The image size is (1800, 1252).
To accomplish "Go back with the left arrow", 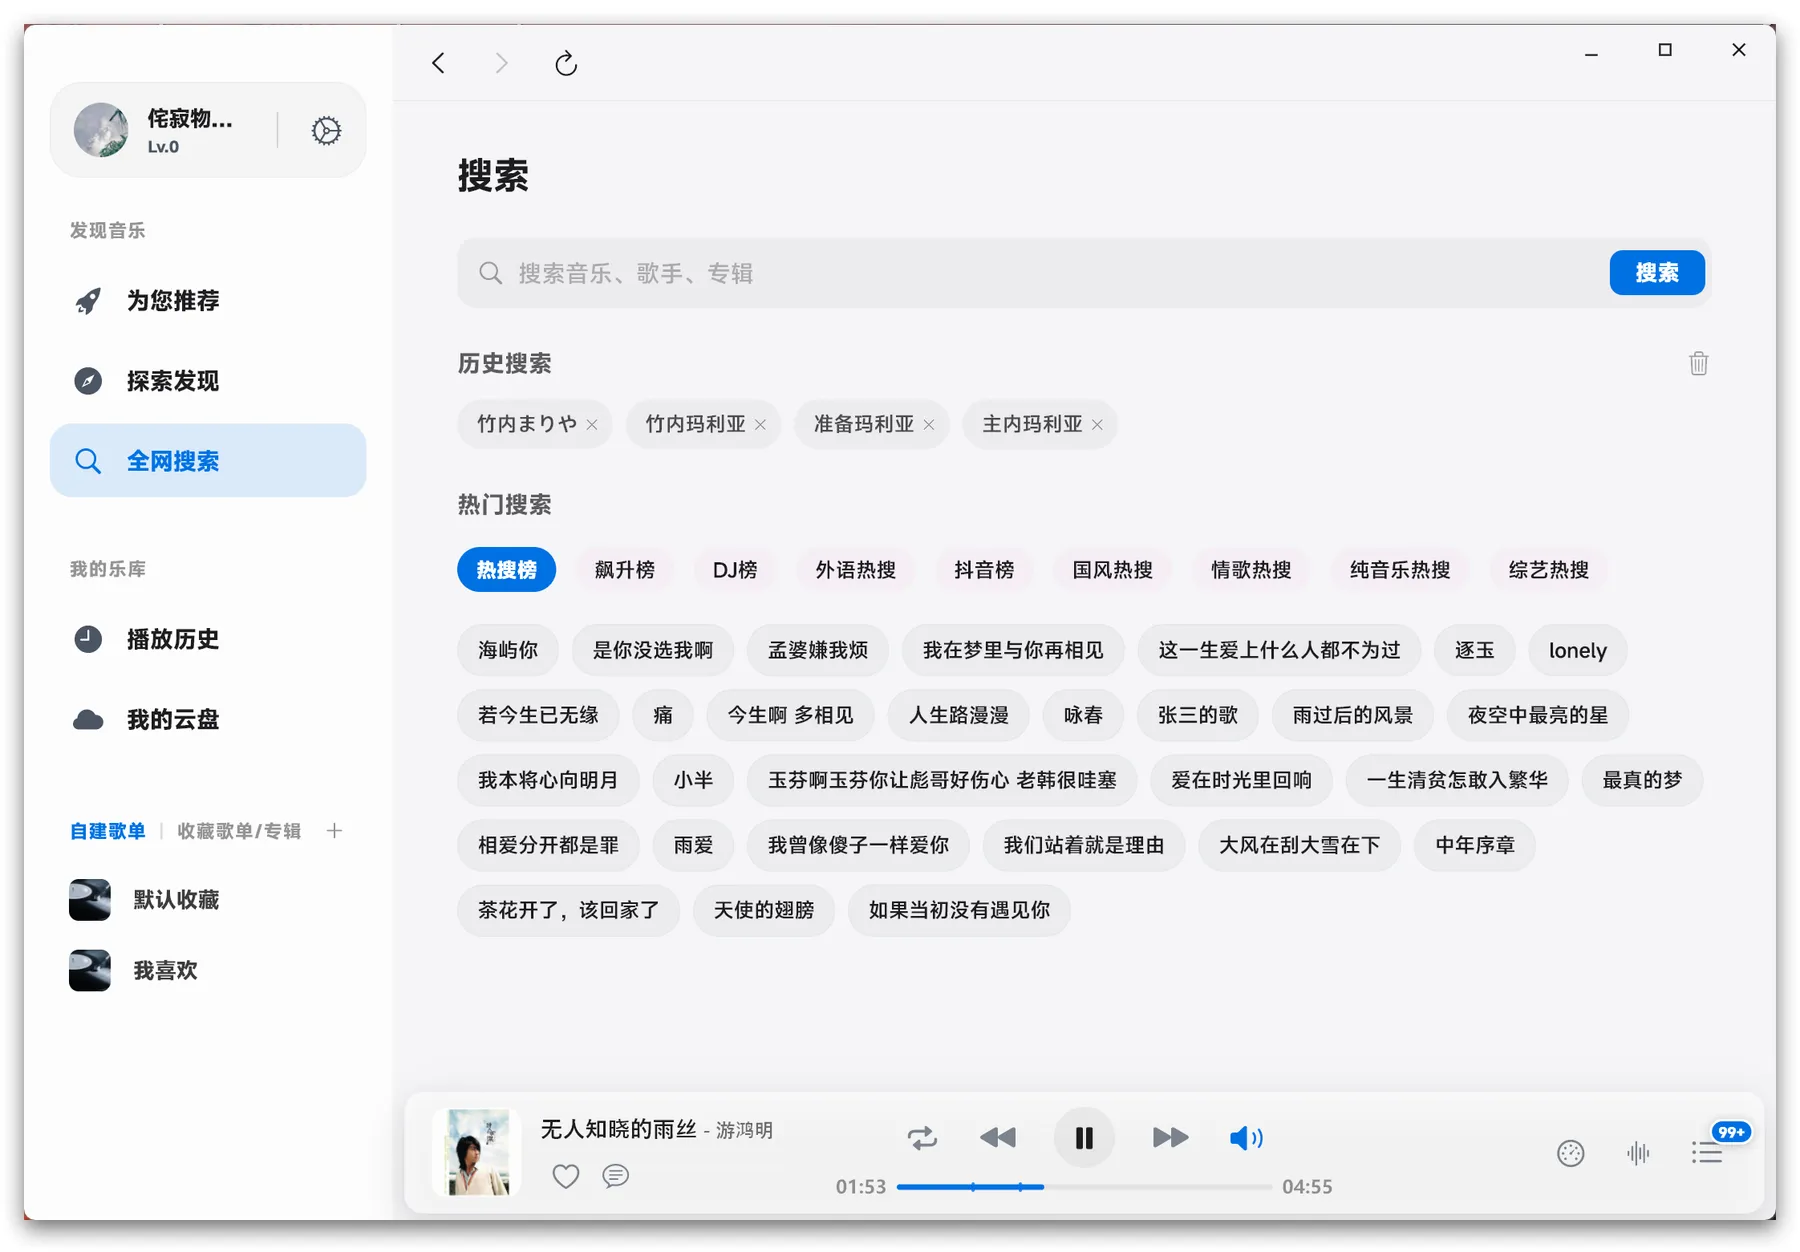I will point(438,64).
